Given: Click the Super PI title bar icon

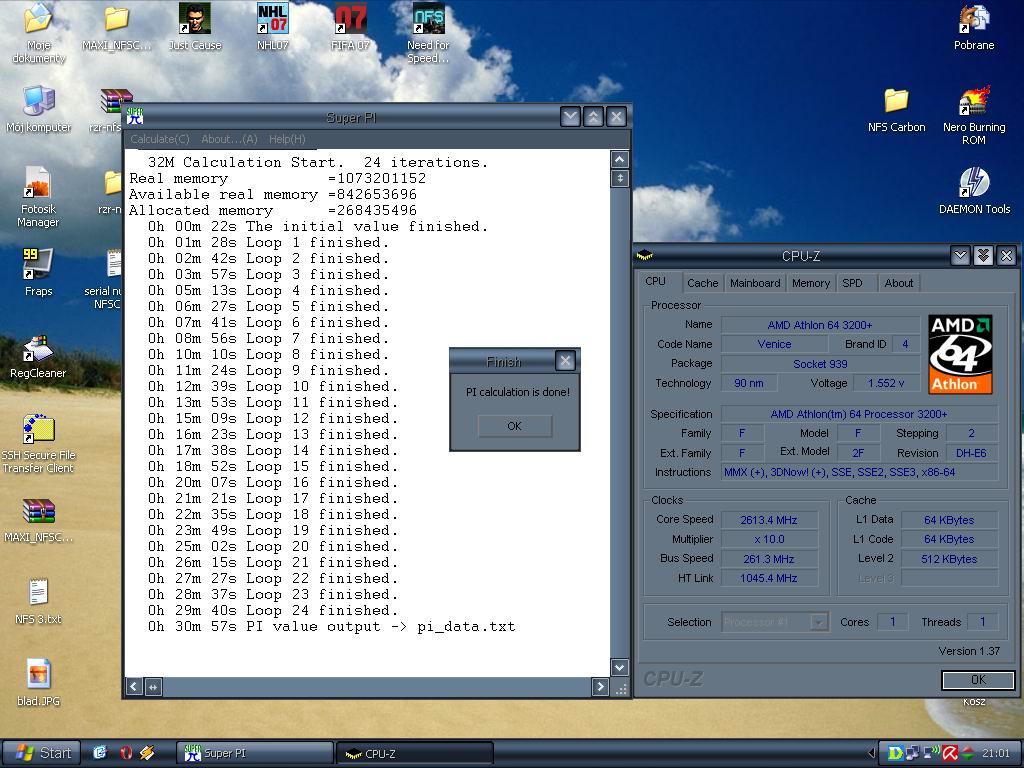Looking at the screenshot, I should [x=135, y=116].
